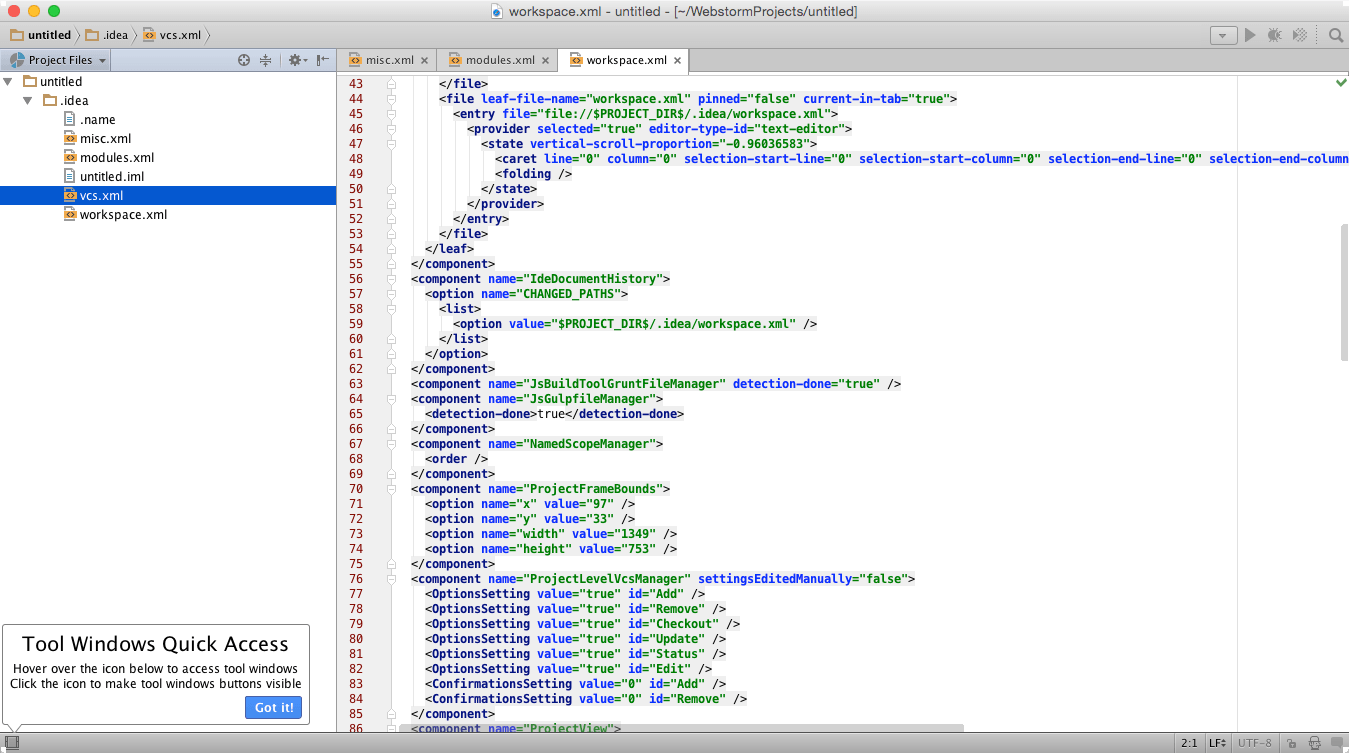This screenshot has width=1349, height=753.
Task: Click the .idea folder icon in tree
Action: pos(50,101)
